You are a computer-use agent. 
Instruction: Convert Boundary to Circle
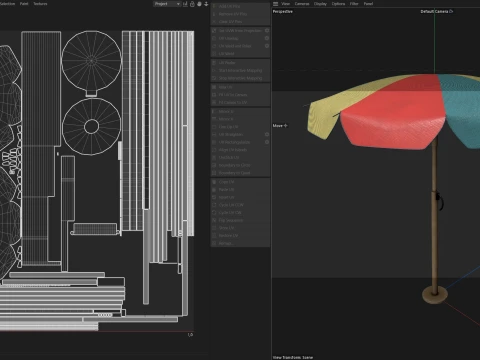pos(240,165)
